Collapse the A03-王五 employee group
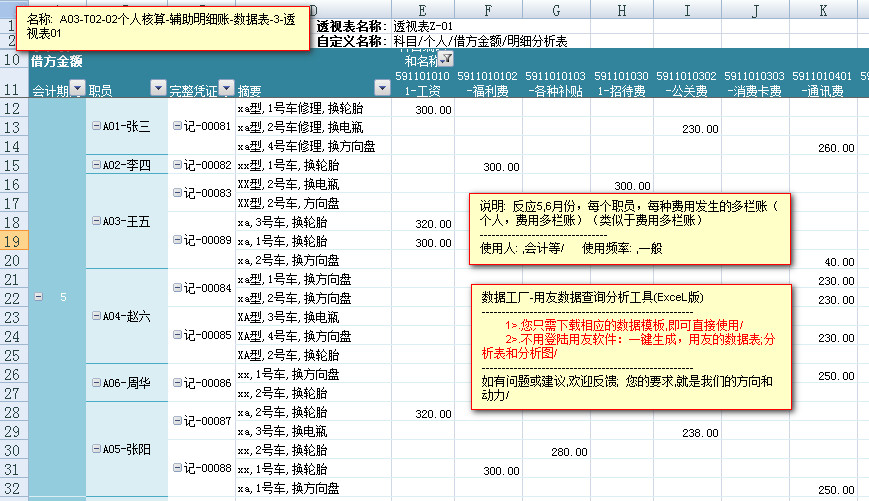The width and height of the screenshot is (869, 501). click(x=96, y=222)
